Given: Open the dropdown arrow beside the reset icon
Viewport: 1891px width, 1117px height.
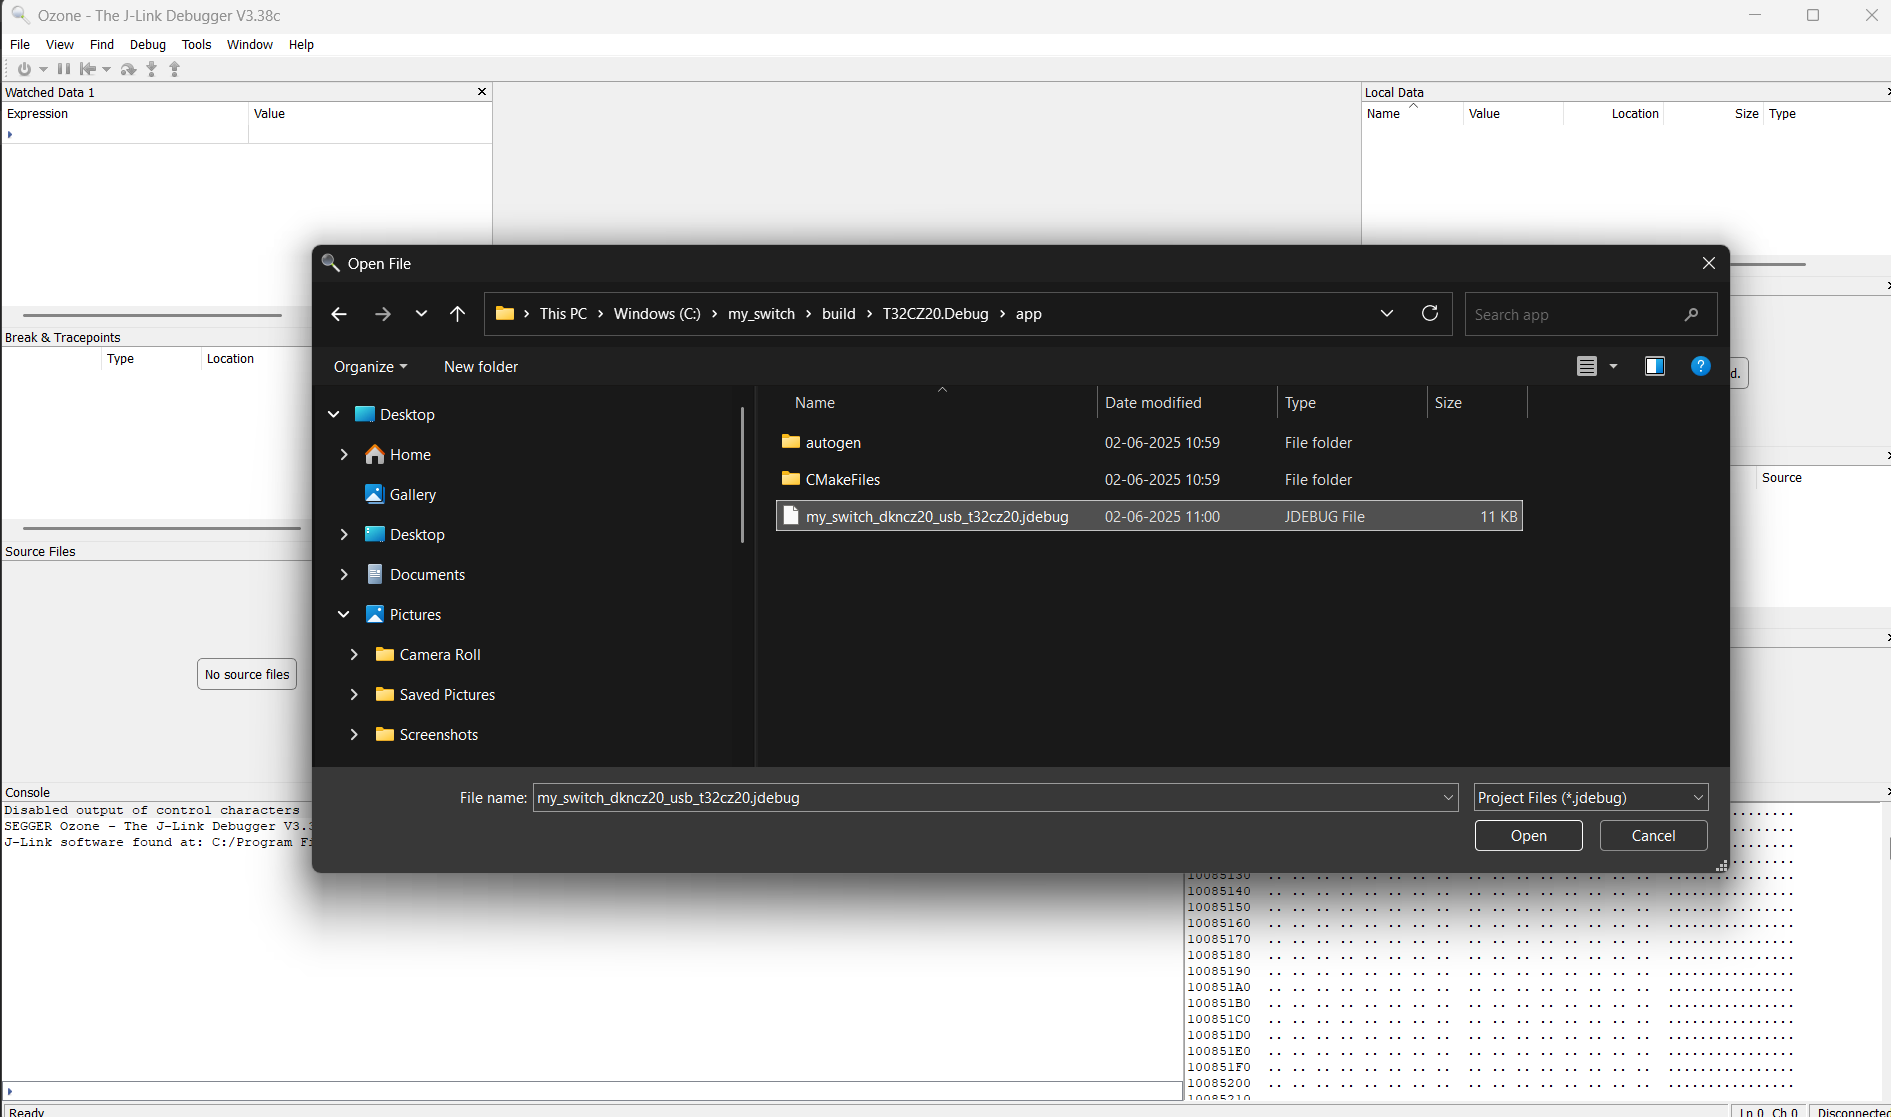Looking at the screenshot, I should click(106, 69).
